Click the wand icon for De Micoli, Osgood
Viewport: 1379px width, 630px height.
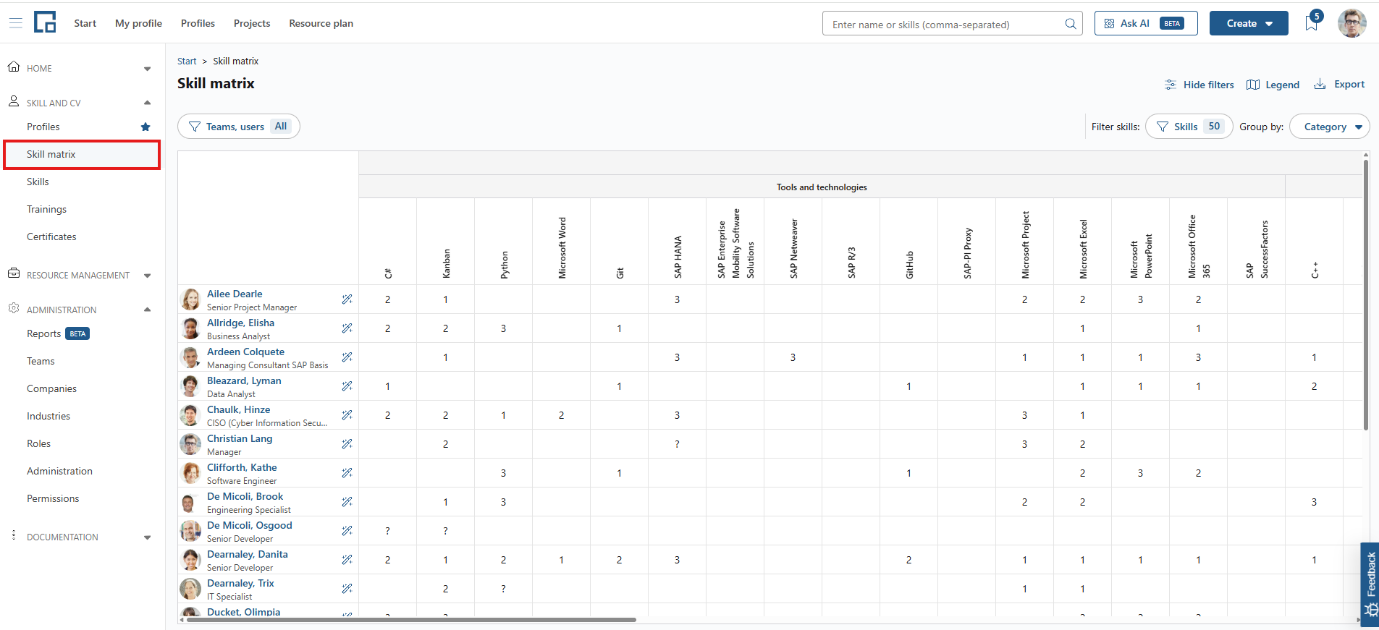click(347, 531)
